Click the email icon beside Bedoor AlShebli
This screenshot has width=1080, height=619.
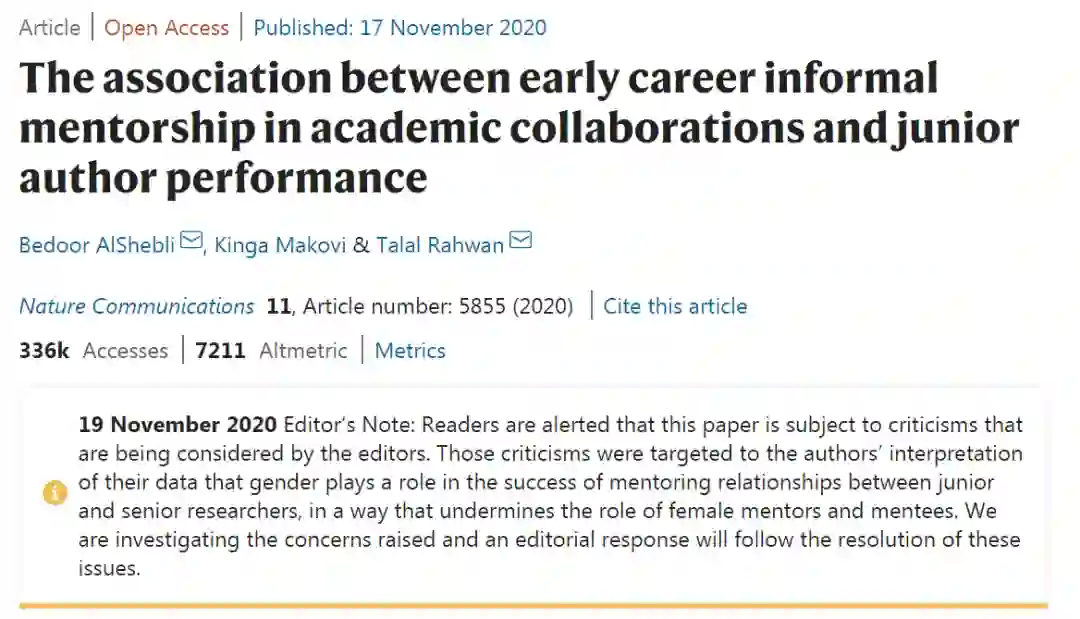click(x=191, y=242)
